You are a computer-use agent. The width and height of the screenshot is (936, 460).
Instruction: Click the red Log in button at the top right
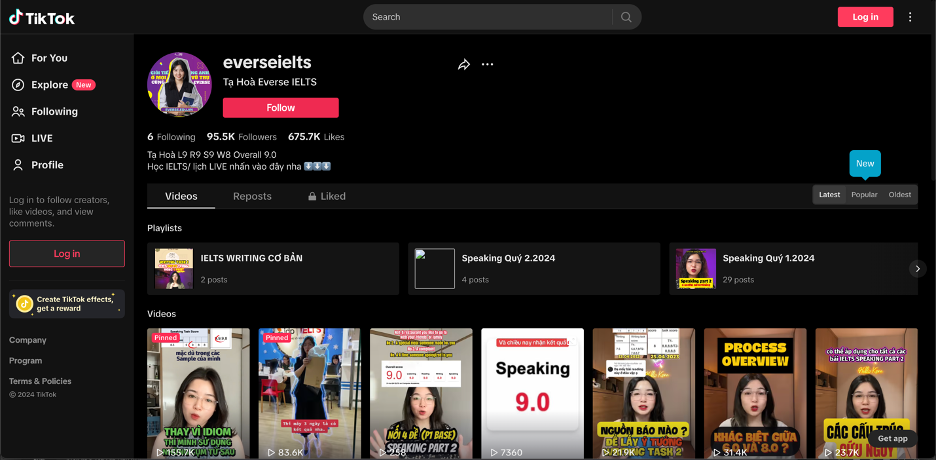865,17
